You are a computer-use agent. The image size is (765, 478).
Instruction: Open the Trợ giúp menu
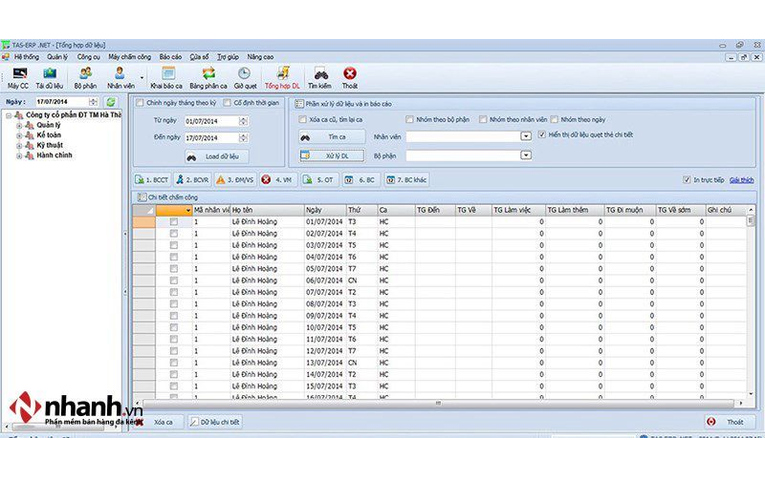coord(228,57)
